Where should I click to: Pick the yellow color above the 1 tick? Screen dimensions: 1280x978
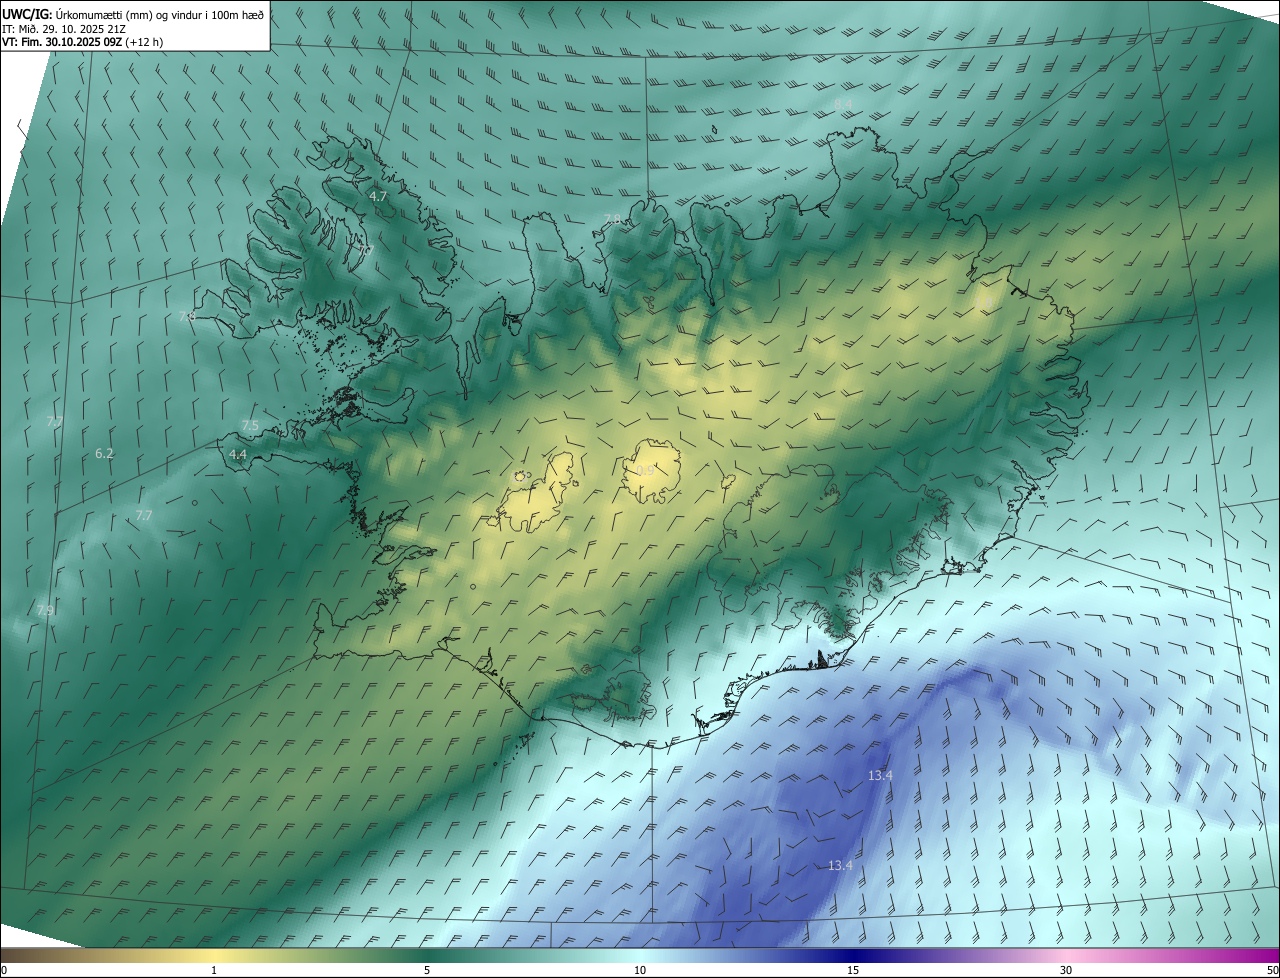coord(214,954)
